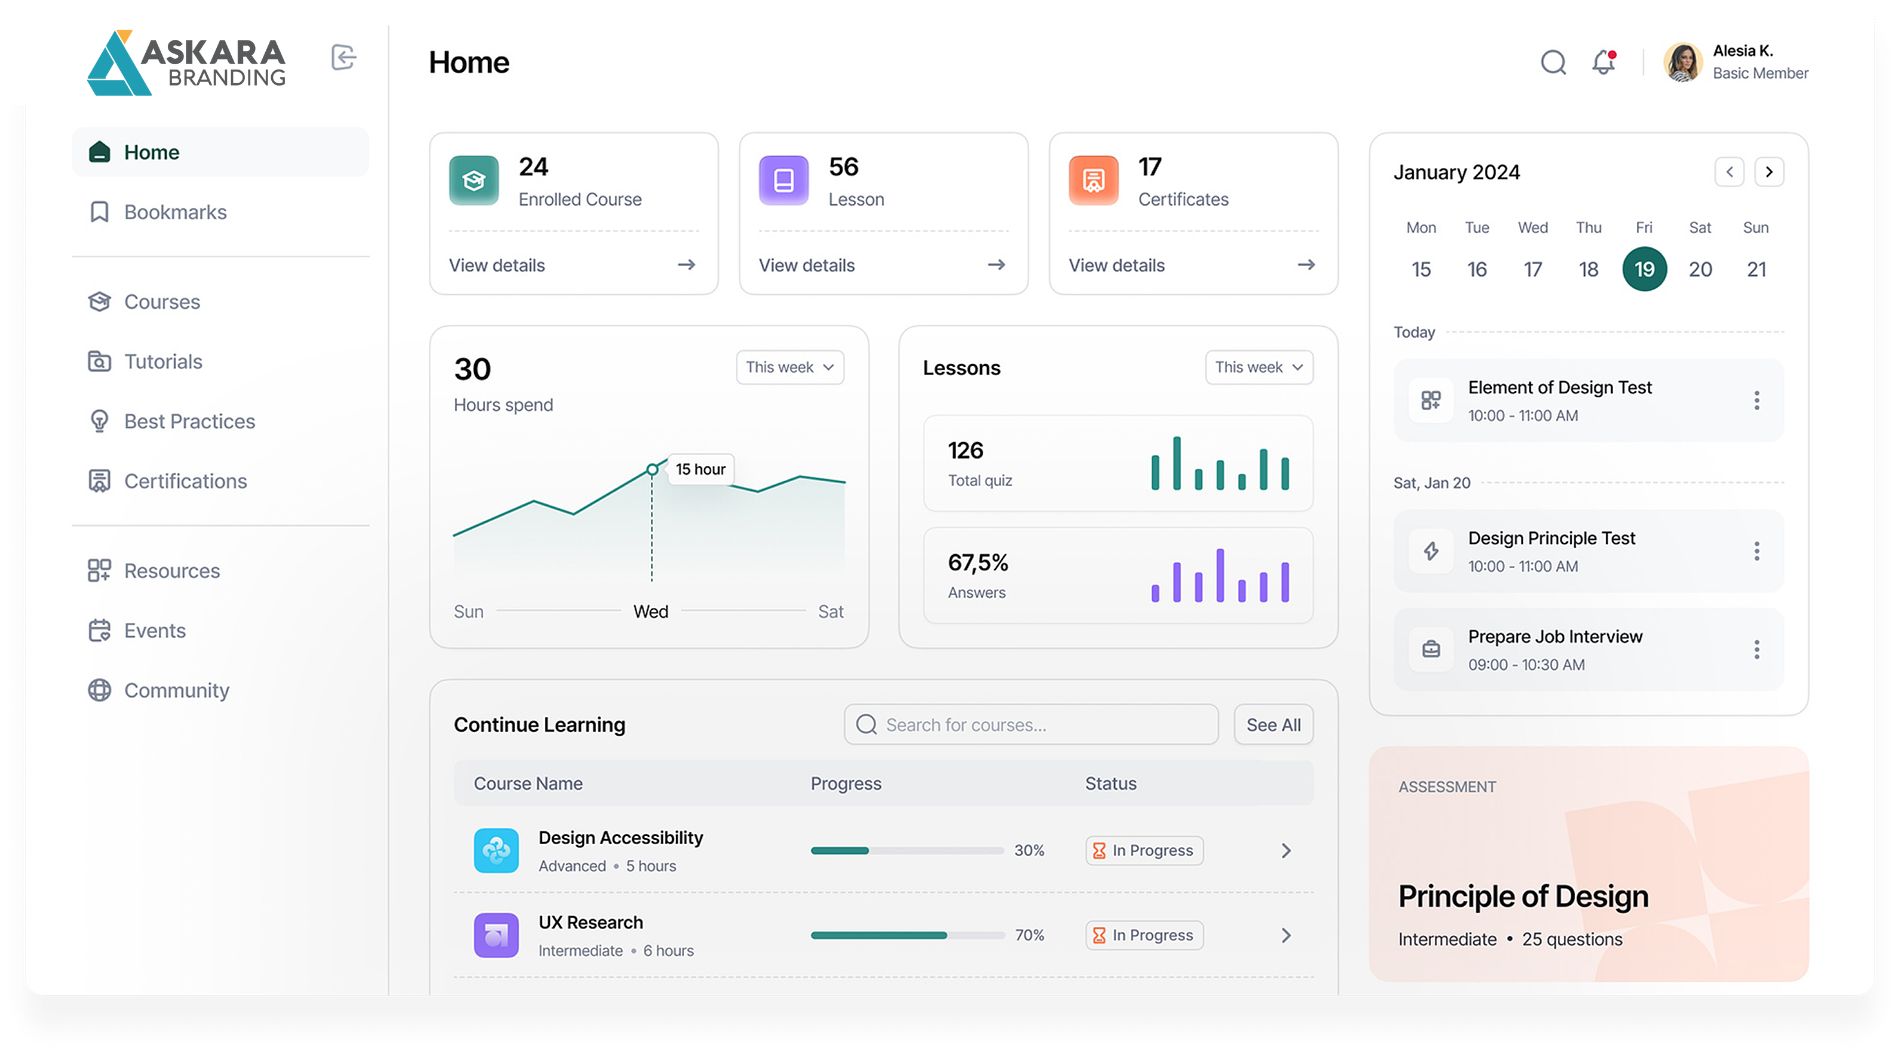Open options for Element of Design Test
The height and width of the screenshot is (1053, 1900).
[1756, 401]
